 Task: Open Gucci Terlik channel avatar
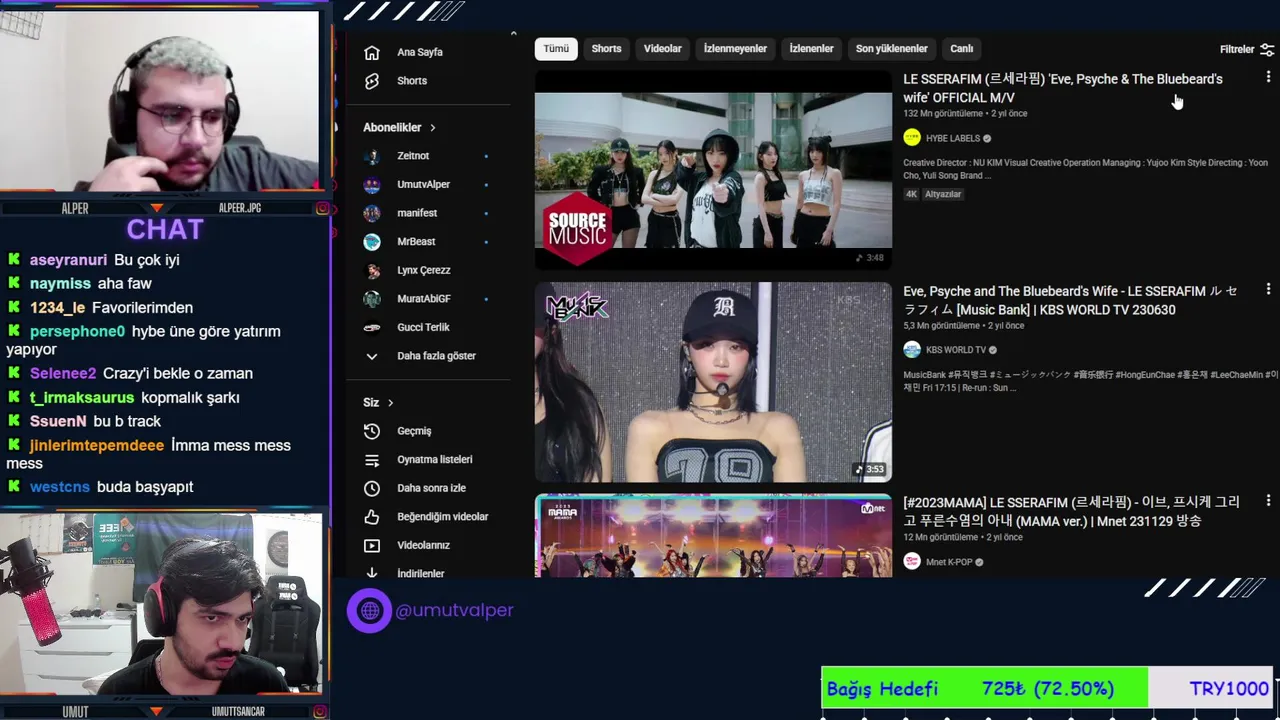click(x=372, y=327)
